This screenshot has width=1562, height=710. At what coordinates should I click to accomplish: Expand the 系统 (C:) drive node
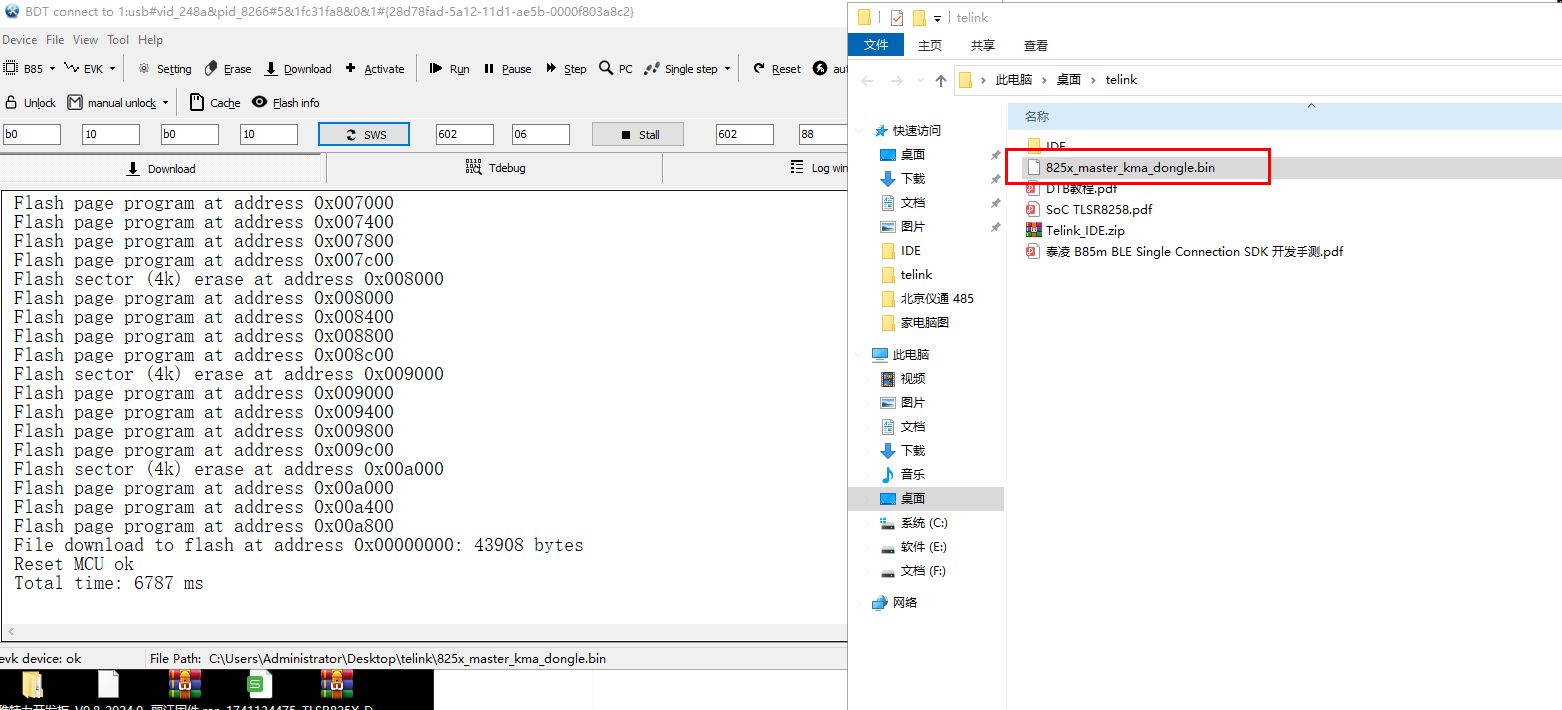pyautogui.click(x=866, y=523)
